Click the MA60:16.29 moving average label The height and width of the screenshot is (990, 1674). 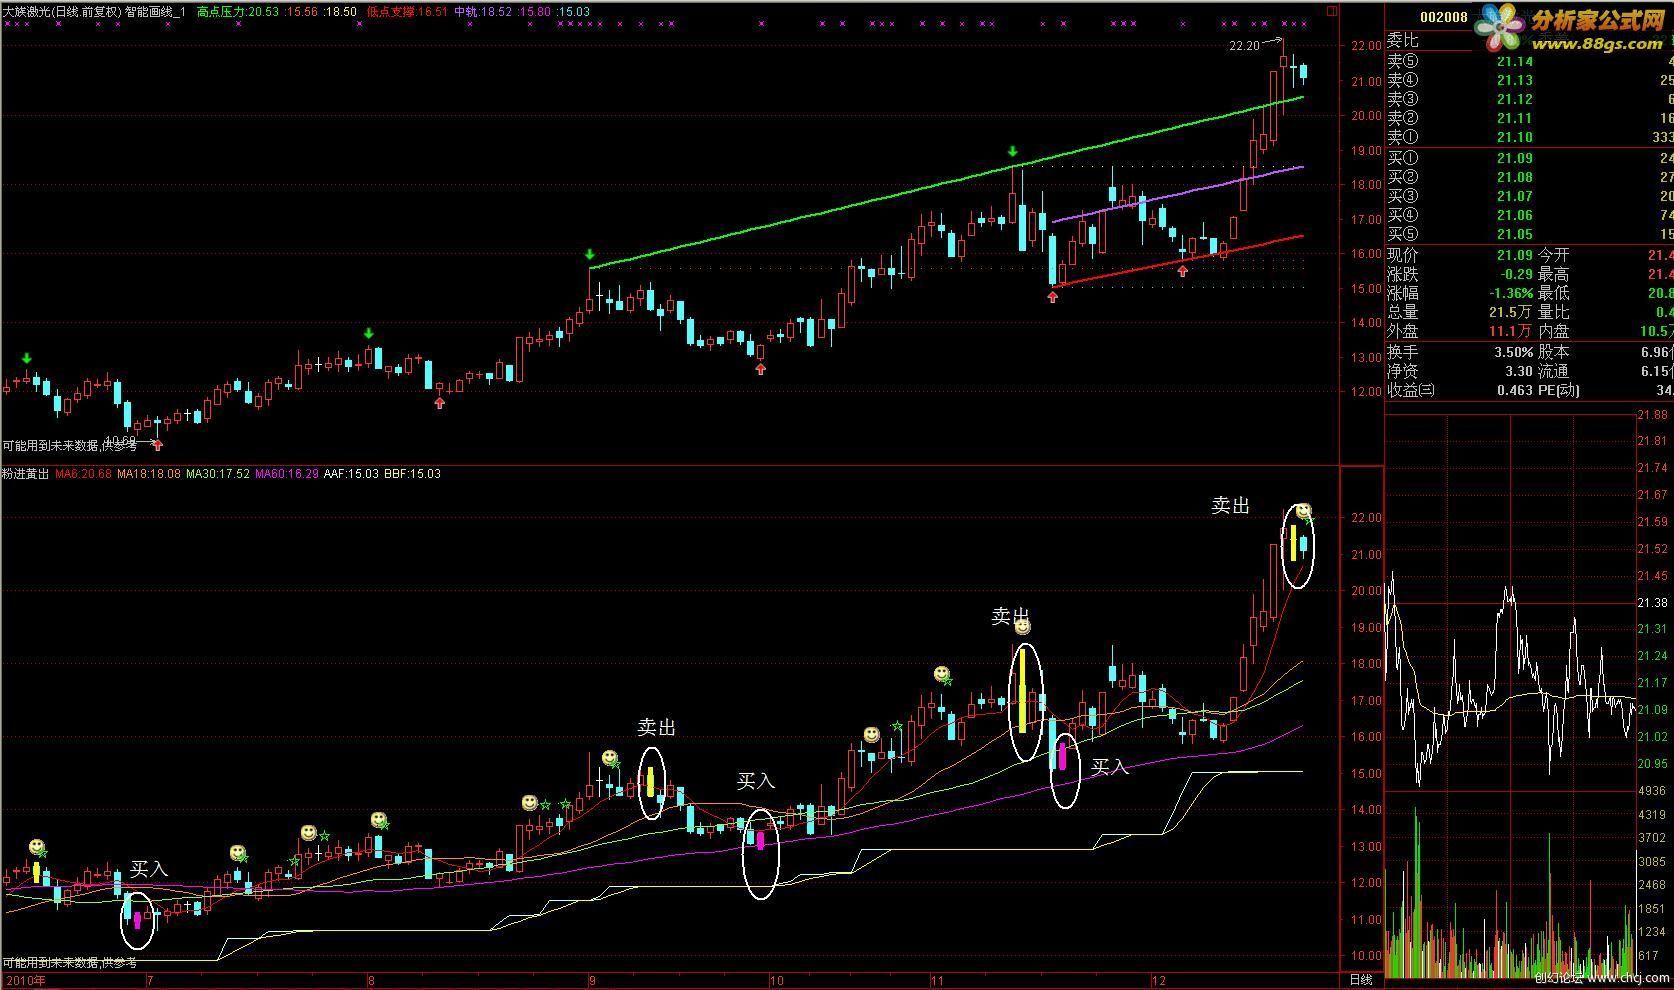coord(287,474)
